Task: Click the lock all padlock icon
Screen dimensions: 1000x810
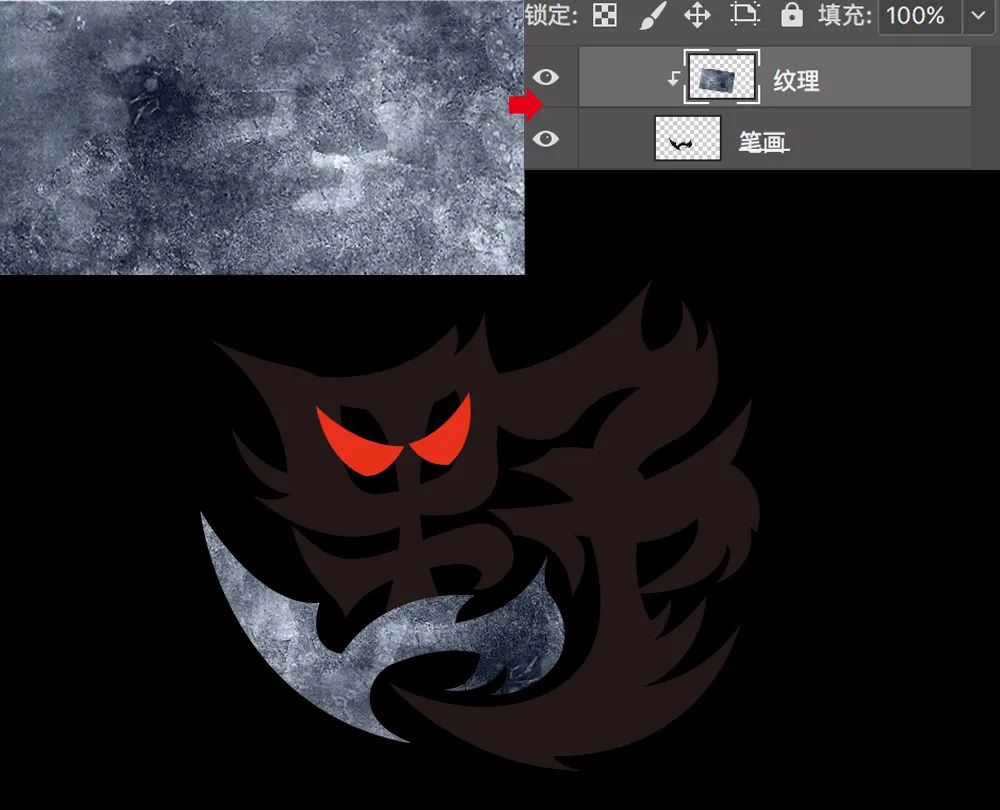Action: tap(791, 15)
